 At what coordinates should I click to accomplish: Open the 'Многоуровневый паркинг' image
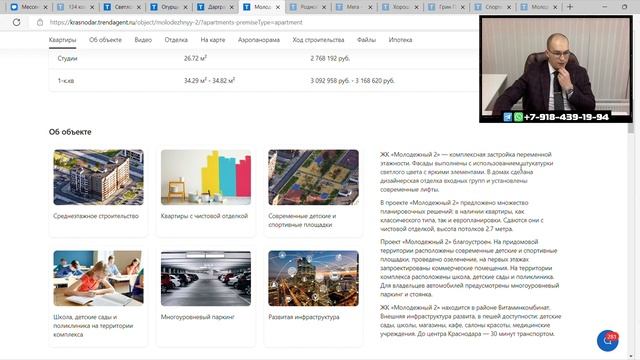pyautogui.click(x=206, y=278)
